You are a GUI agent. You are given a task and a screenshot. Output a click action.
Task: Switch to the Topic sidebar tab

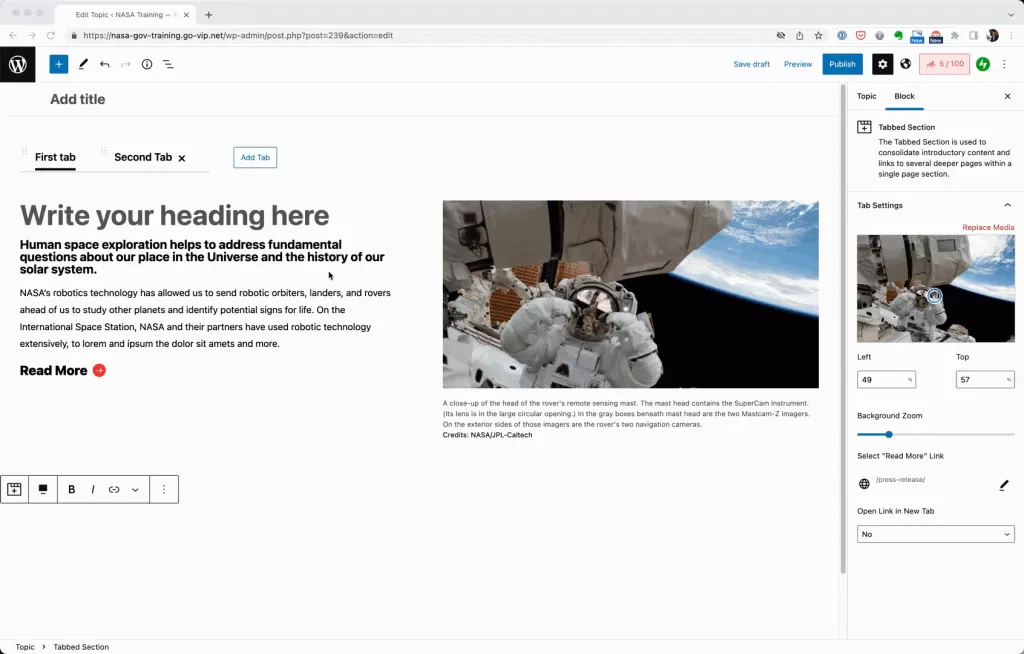coord(866,96)
